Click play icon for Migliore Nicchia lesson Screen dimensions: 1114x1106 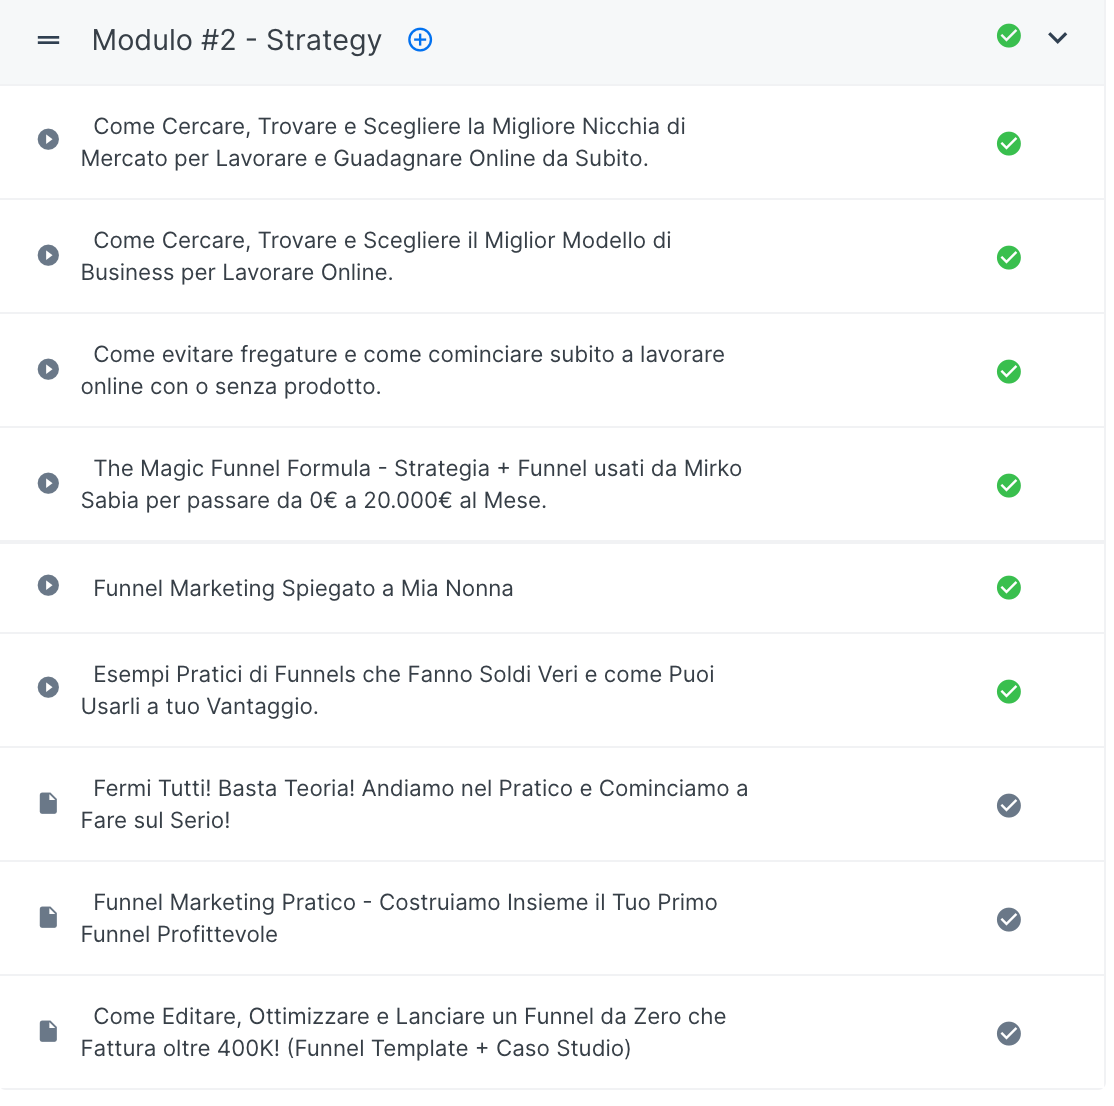pos(48,139)
